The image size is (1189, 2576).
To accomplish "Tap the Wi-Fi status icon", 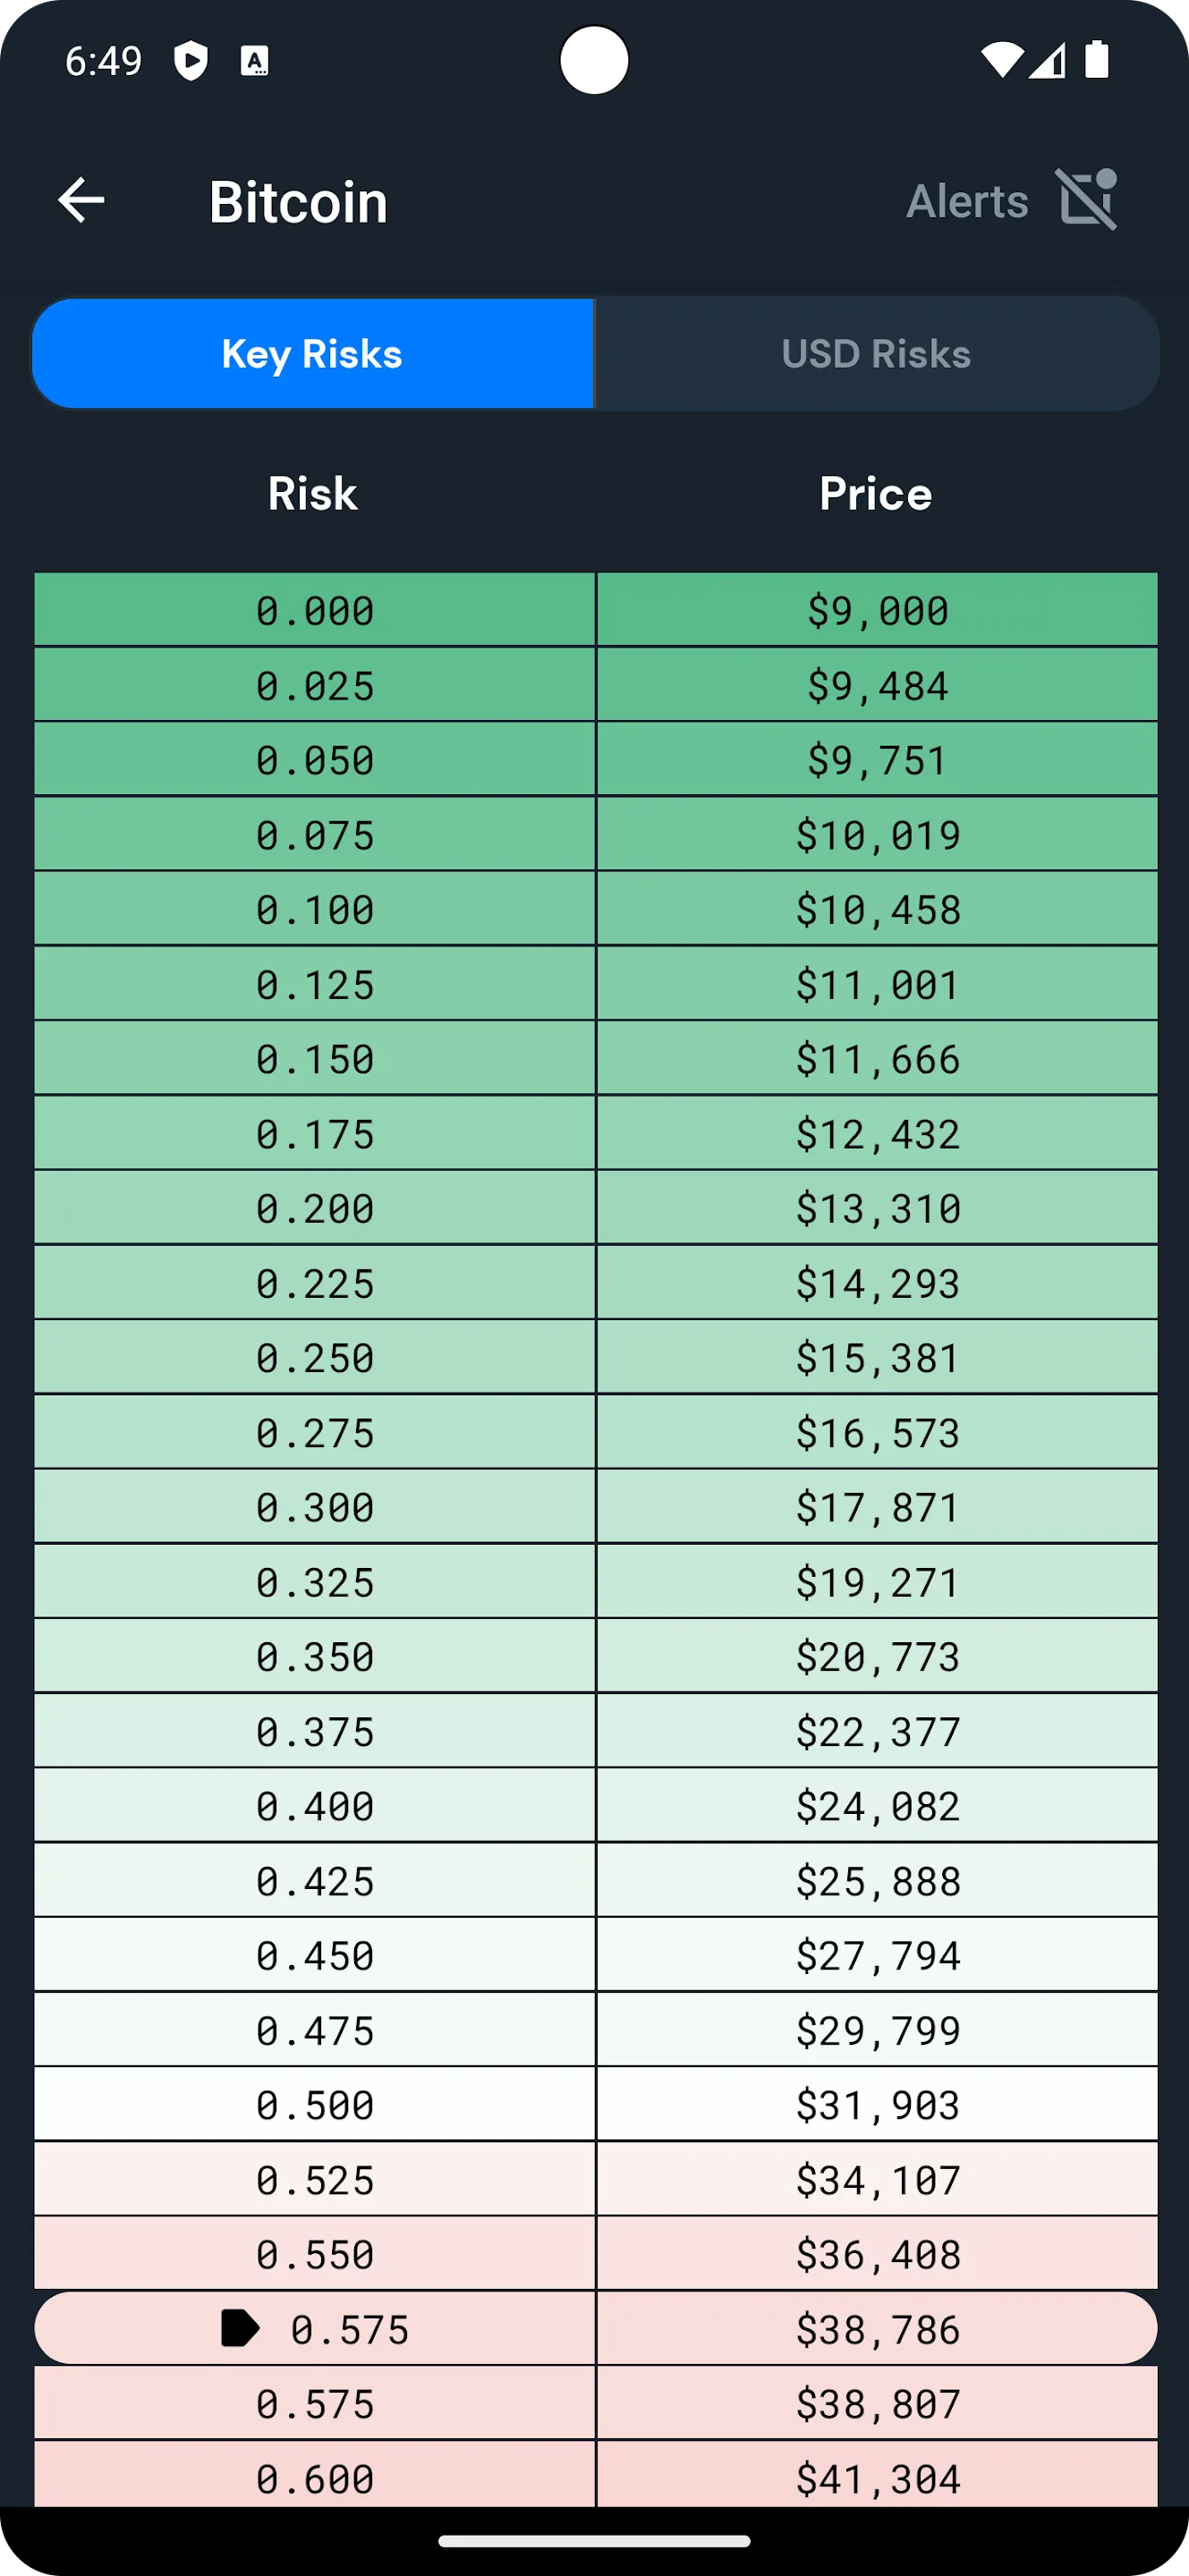I will point(1000,60).
